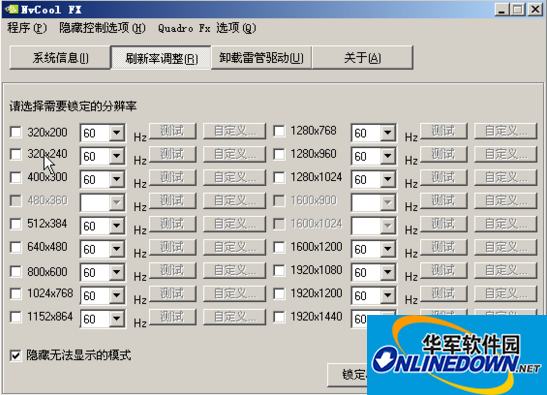Tick the 1920x1200 resolution checkbox
This screenshot has height=395, width=547.
(x=279, y=293)
